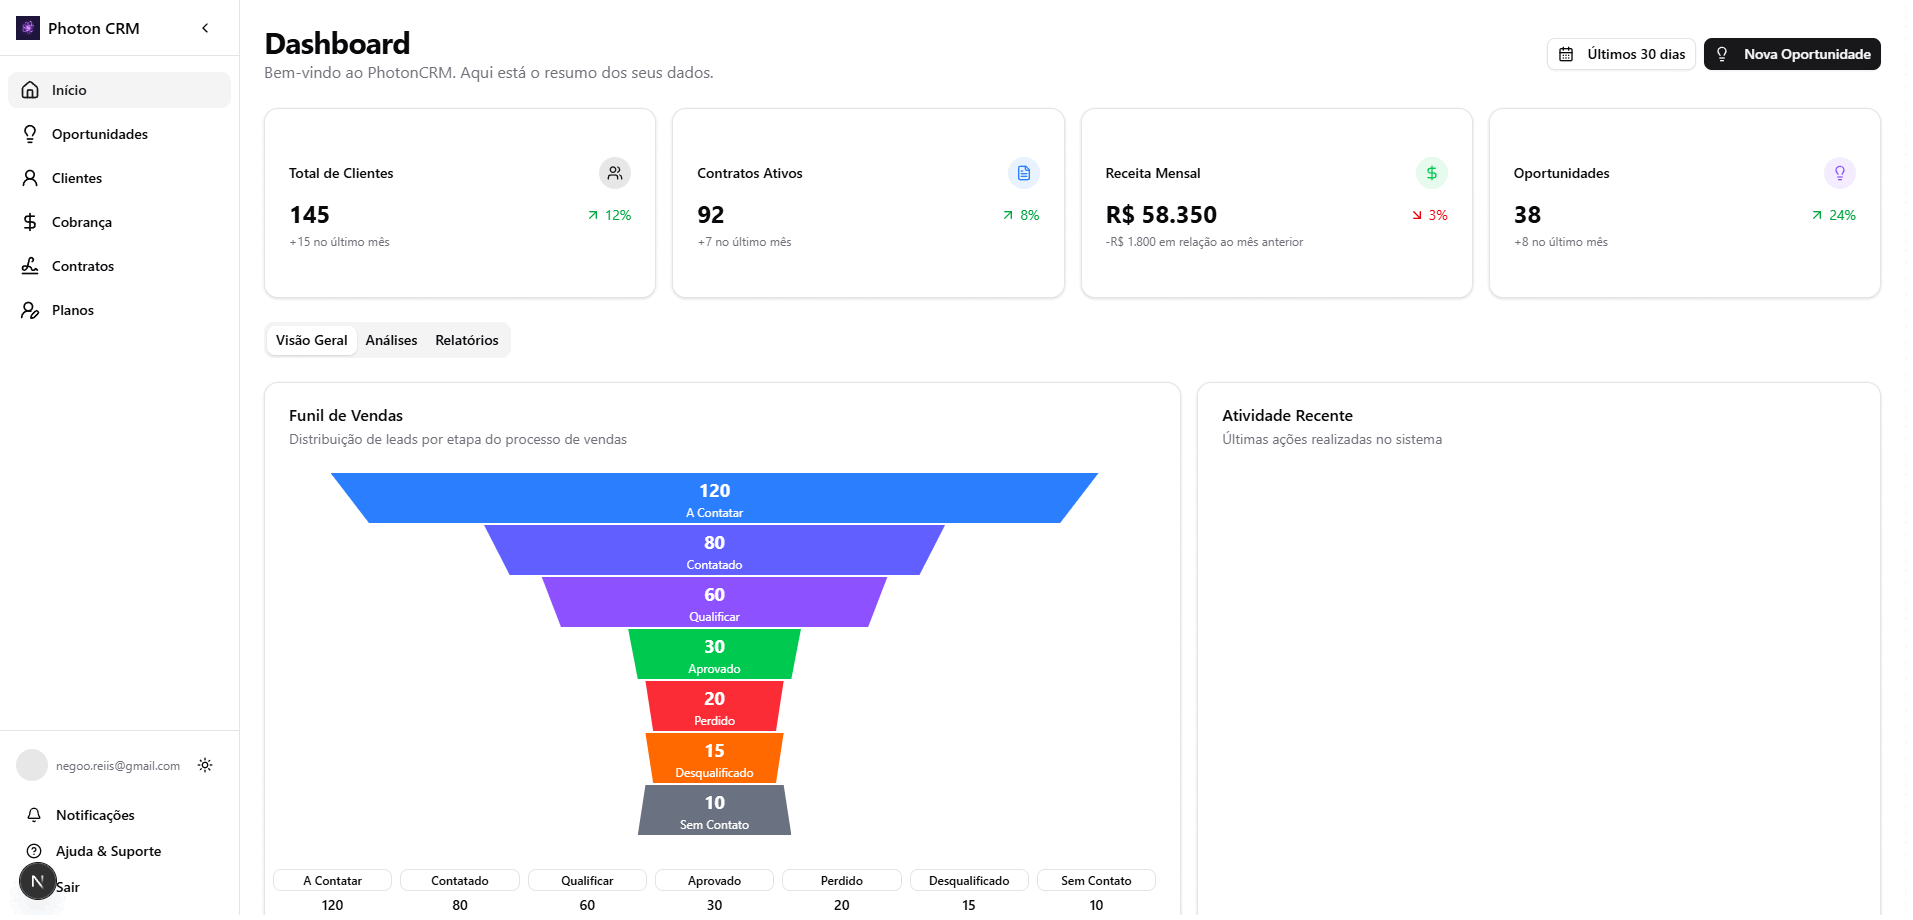The image size is (1913, 920).
Task: Open the Últimos 30 dias date selector
Action: (x=1620, y=54)
